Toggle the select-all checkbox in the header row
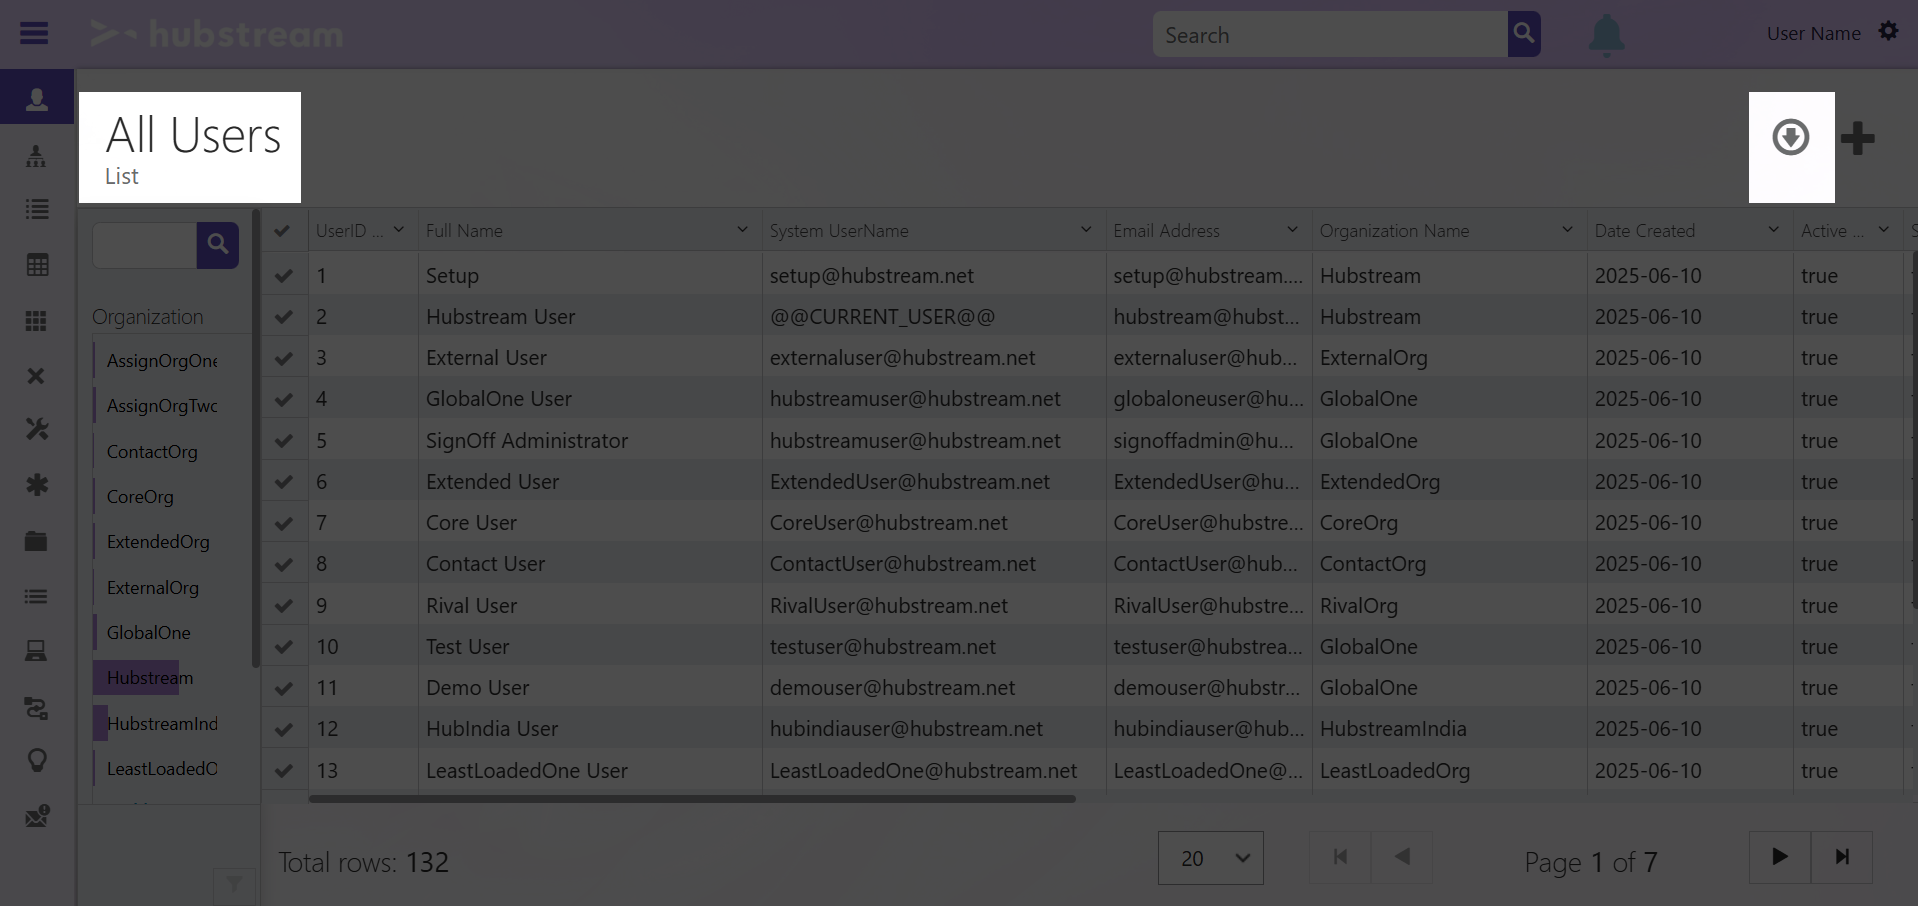1918x906 pixels. (283, 229)
